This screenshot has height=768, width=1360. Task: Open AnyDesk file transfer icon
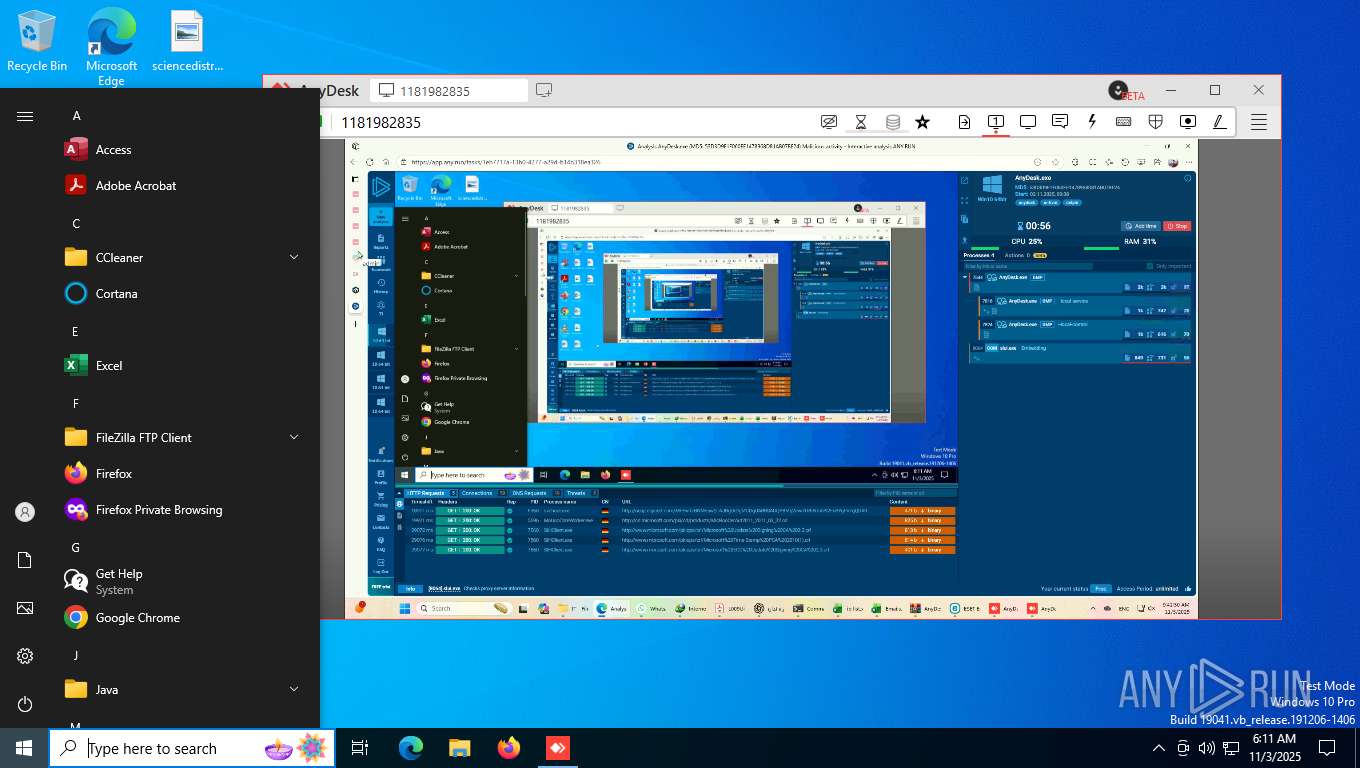(x=964, y=122)
